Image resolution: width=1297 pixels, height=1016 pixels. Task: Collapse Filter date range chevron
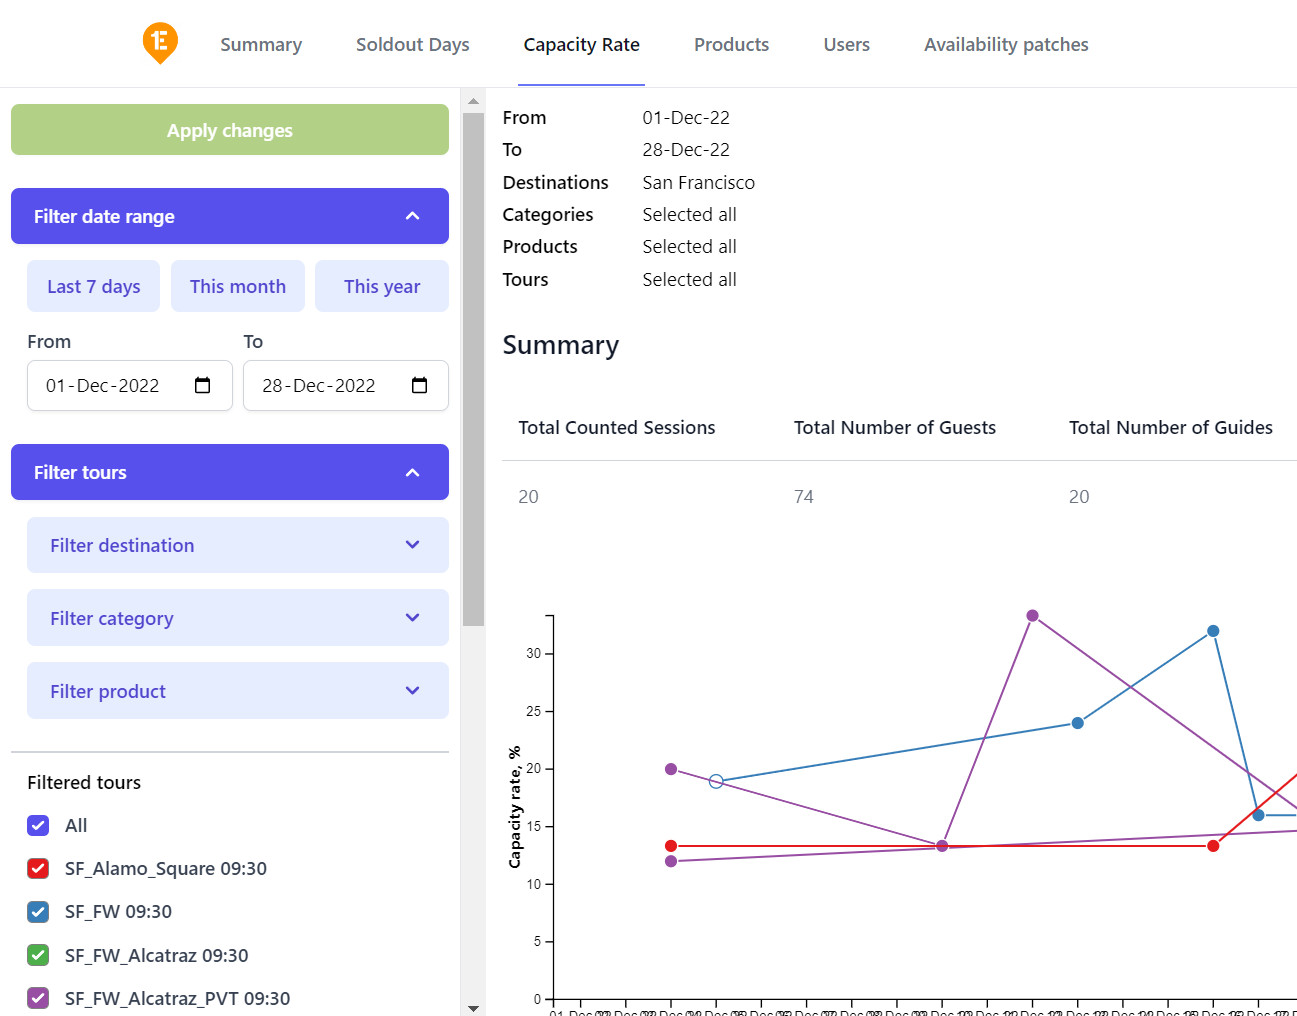(413, 216)
